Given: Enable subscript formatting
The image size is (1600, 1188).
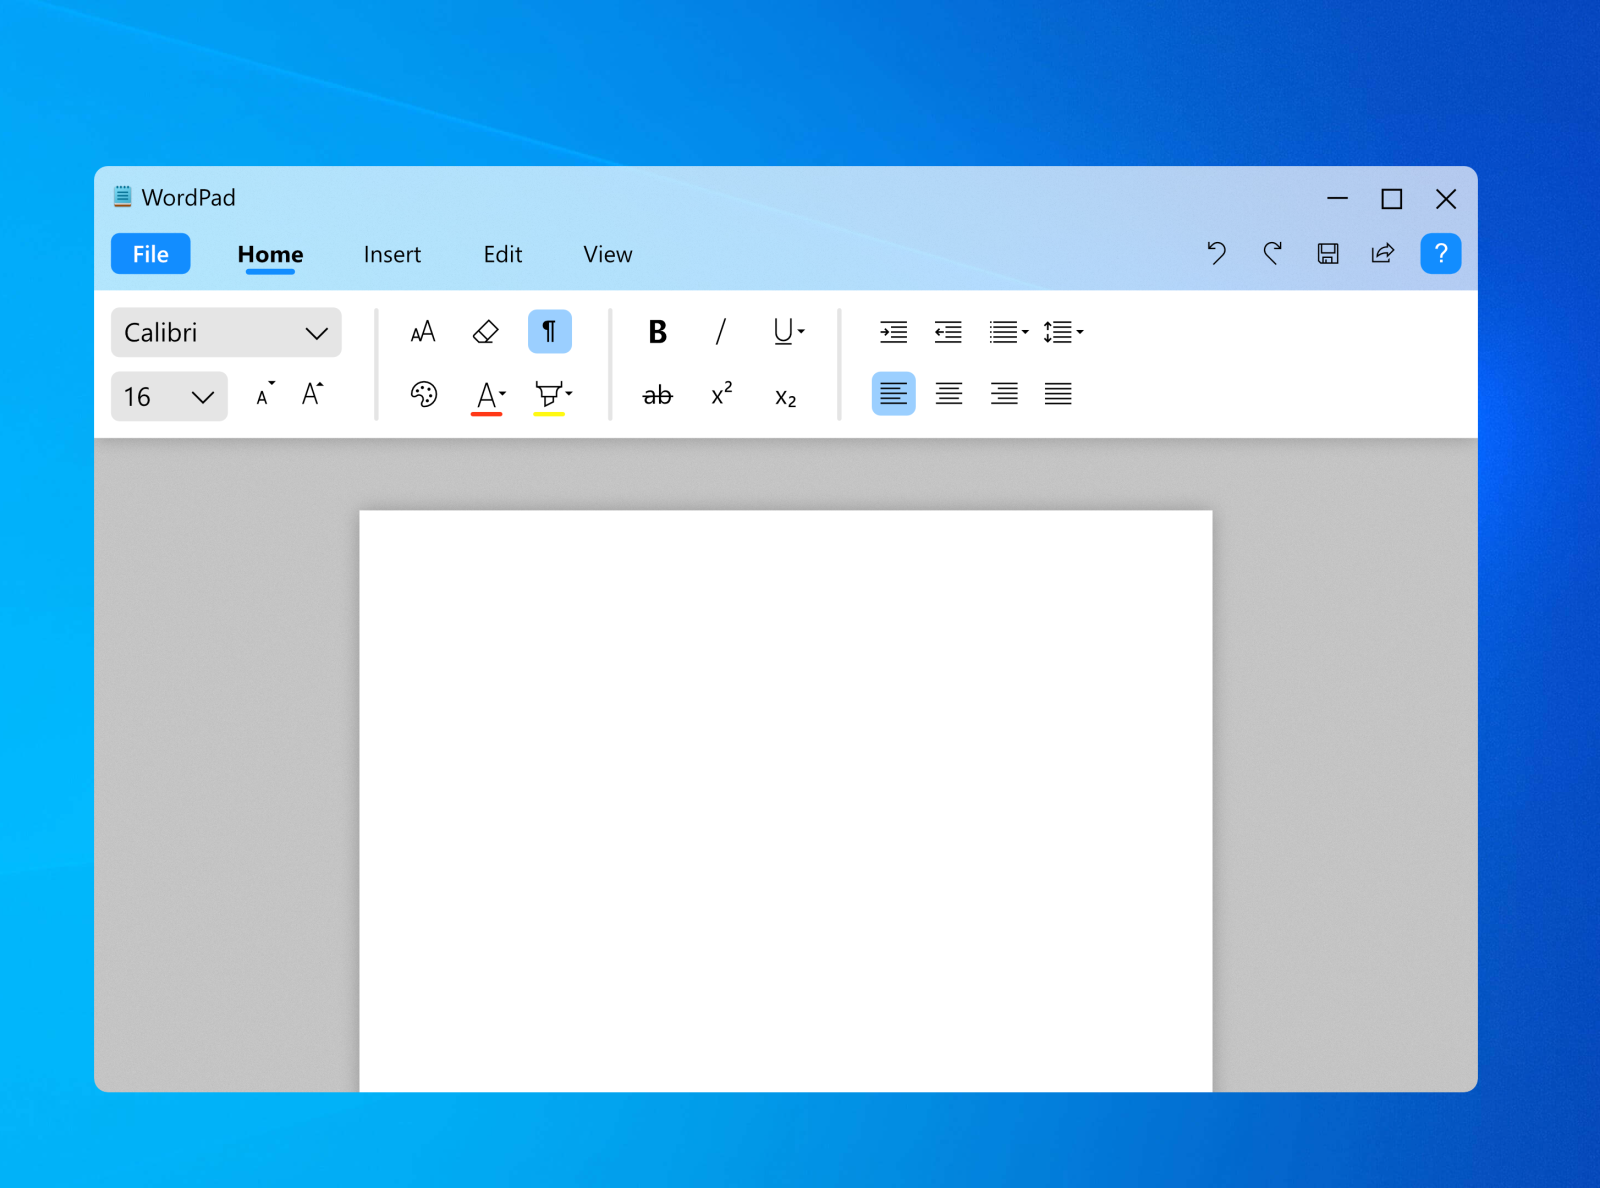Looking at the screenshot, I should click(x=786, y=397).
